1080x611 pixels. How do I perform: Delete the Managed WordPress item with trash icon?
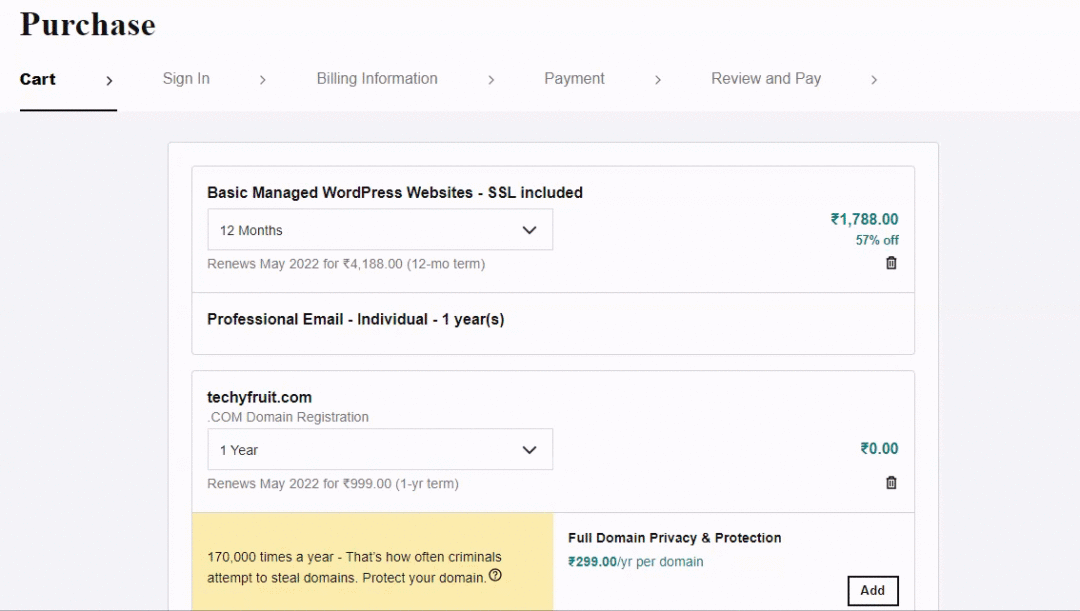(x=891, y=263)
